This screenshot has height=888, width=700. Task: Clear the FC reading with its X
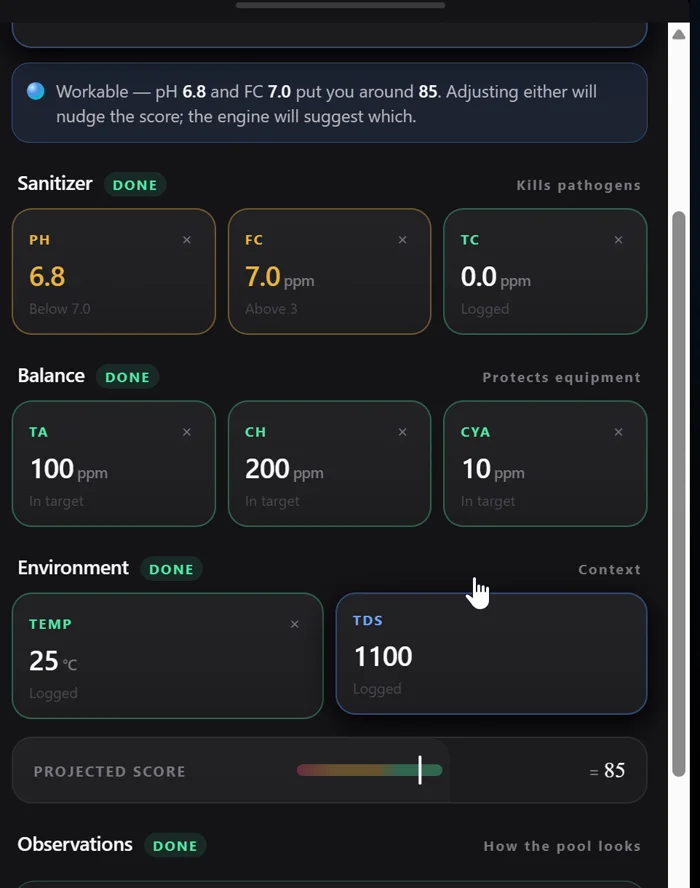[403, 240]
